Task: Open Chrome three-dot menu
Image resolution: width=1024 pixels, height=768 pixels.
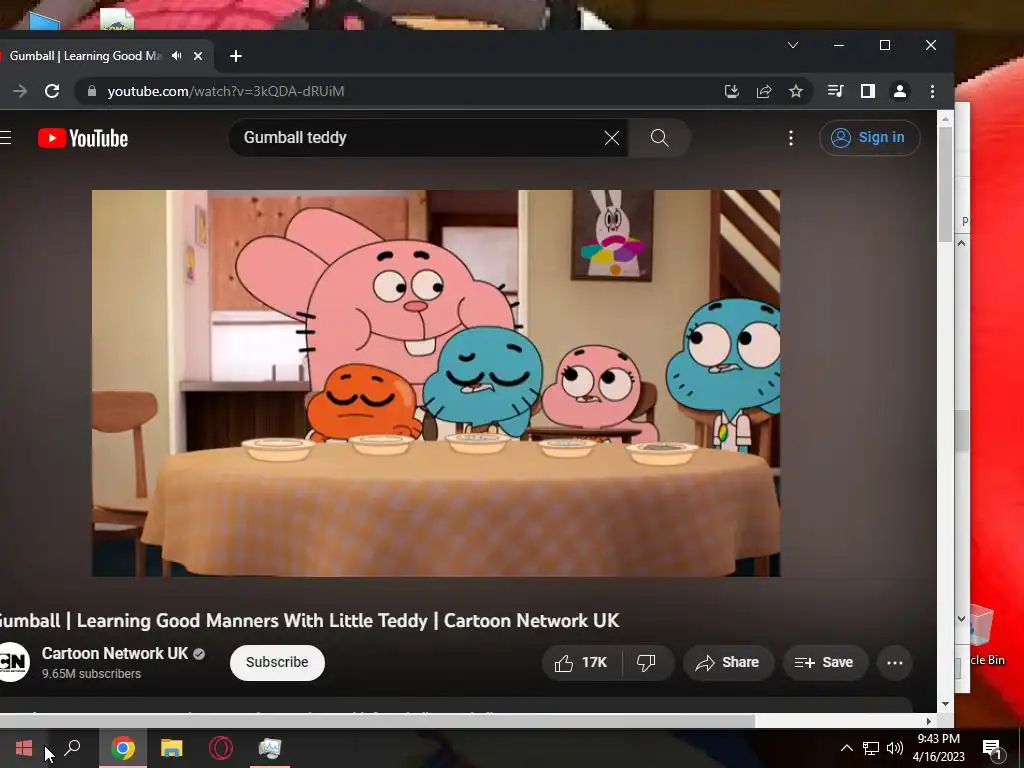Action: tap(932, 91)
